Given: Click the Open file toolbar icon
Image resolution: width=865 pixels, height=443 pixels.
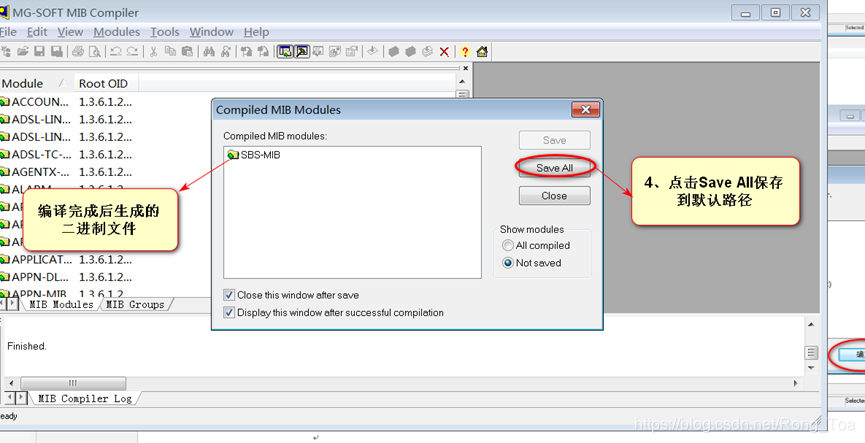Looking at the screenshot, I should (x=22, y=51).
